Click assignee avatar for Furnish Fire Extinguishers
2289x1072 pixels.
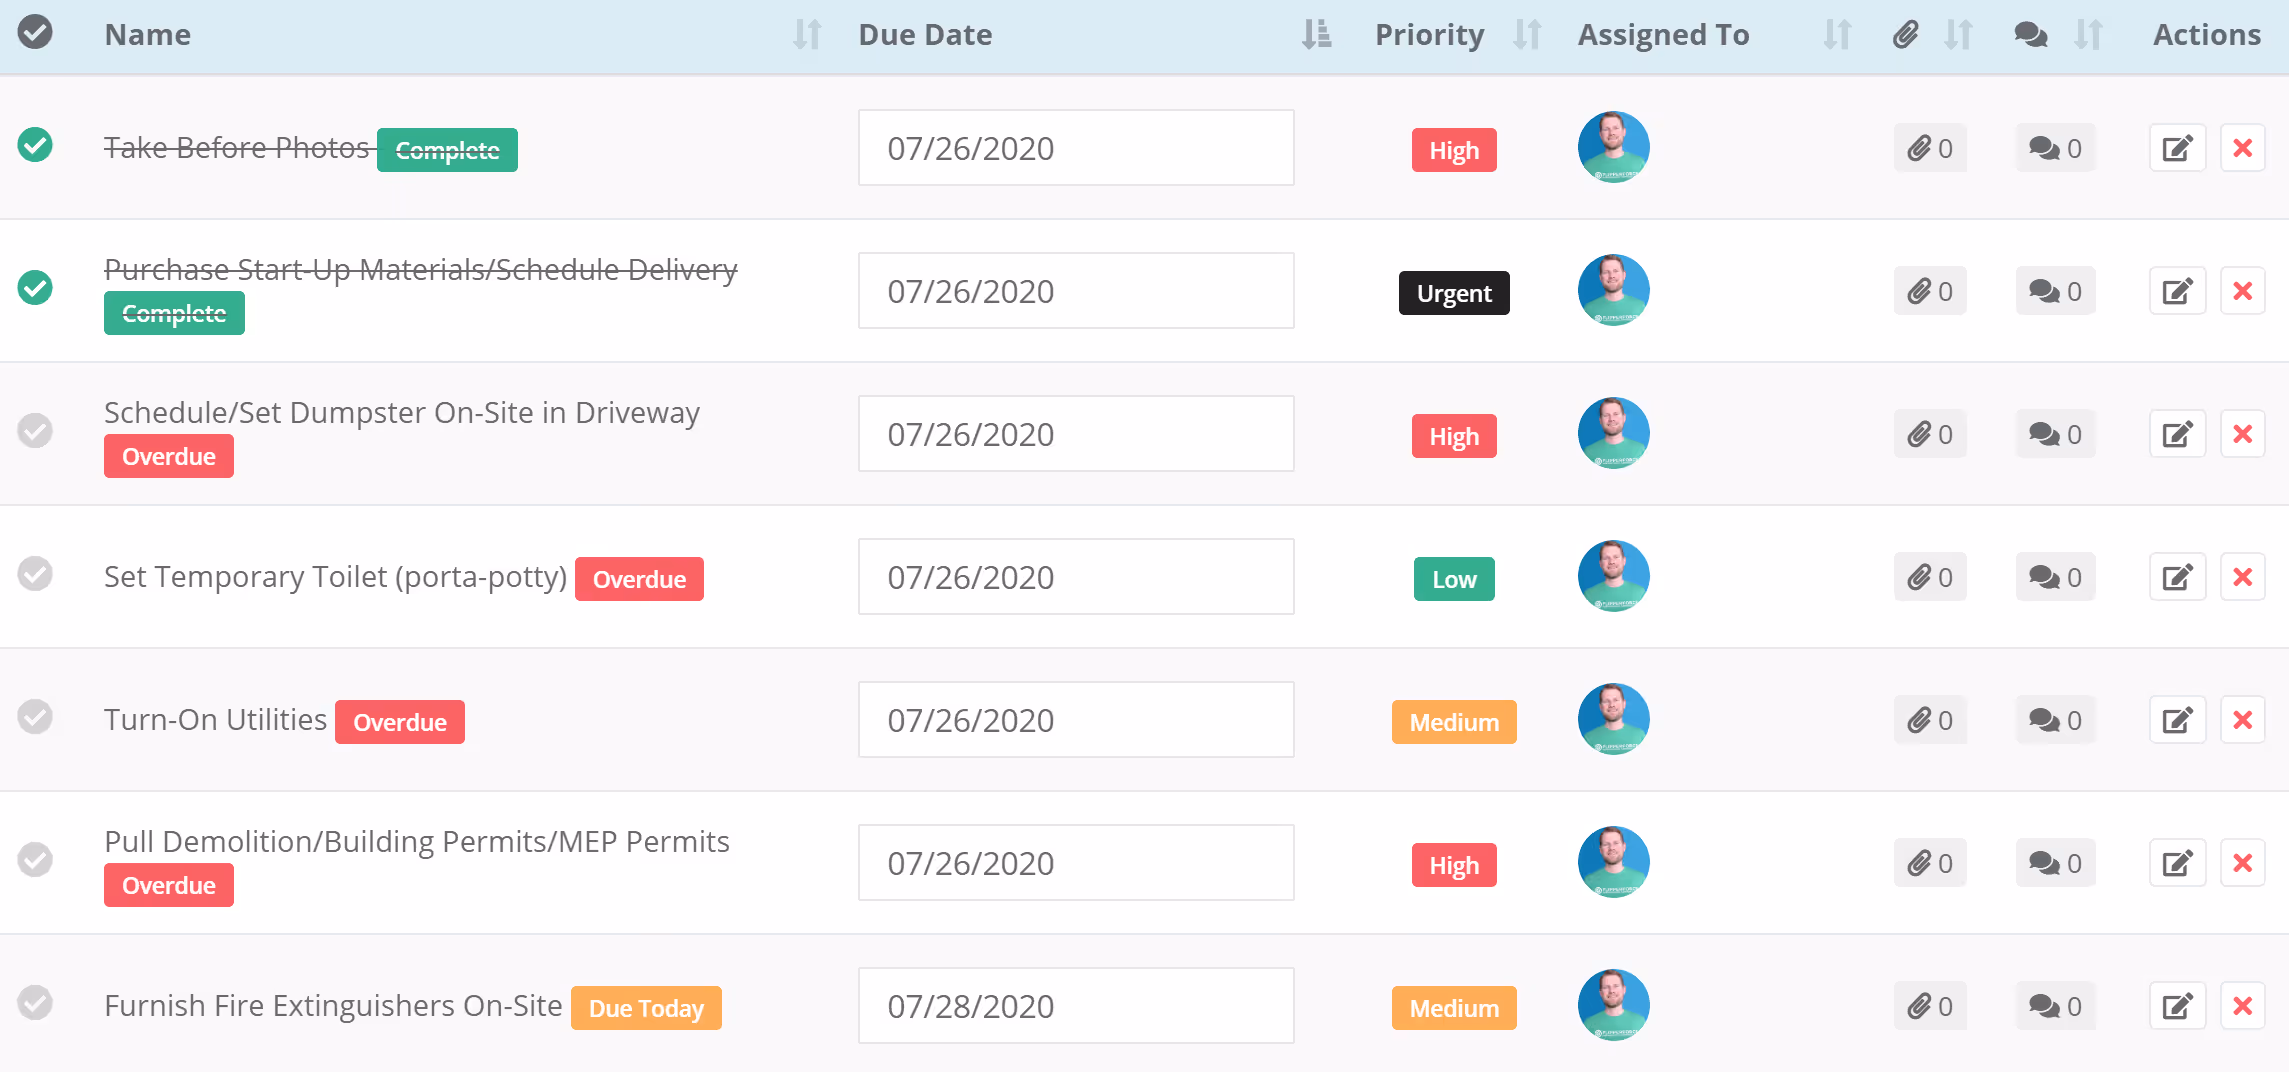click(x=1613, y=1005)
